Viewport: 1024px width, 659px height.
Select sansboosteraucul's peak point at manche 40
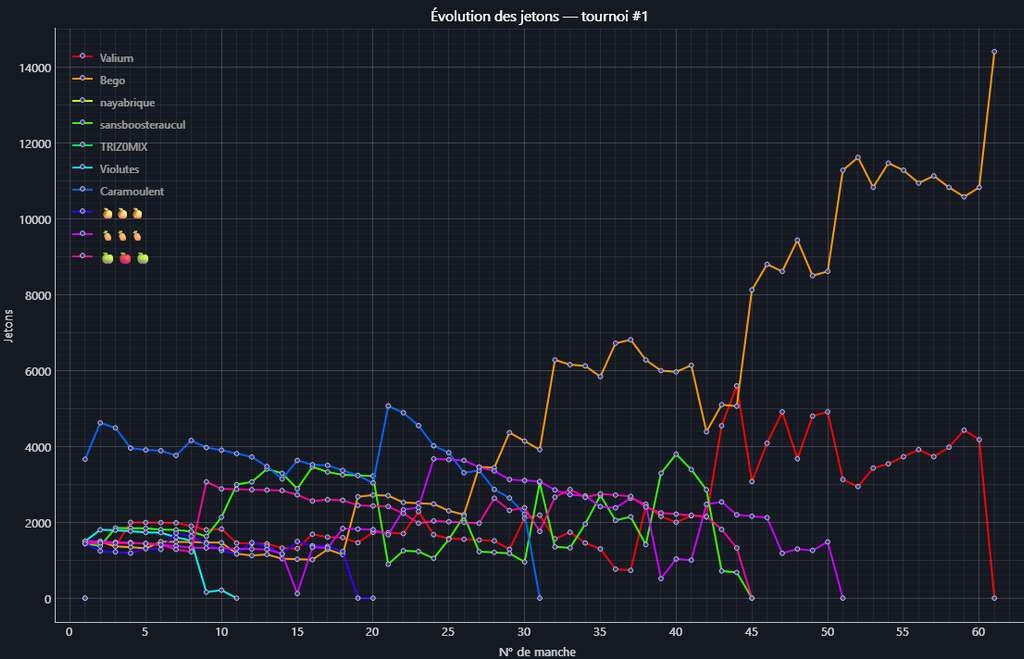pos(676,454)
